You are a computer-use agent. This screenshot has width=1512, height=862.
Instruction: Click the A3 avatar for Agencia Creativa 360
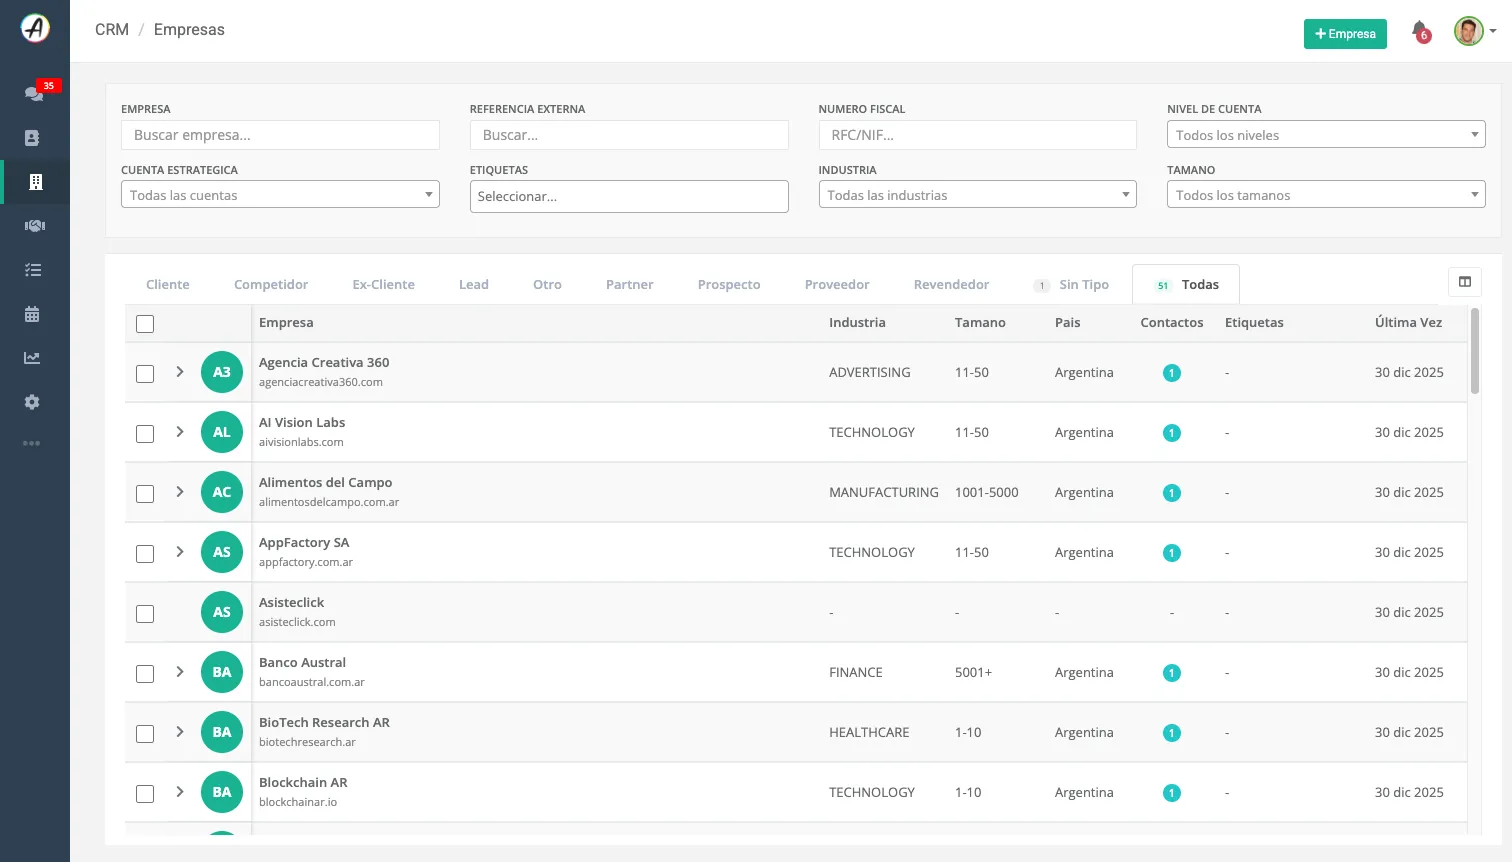tap(222, 372)
